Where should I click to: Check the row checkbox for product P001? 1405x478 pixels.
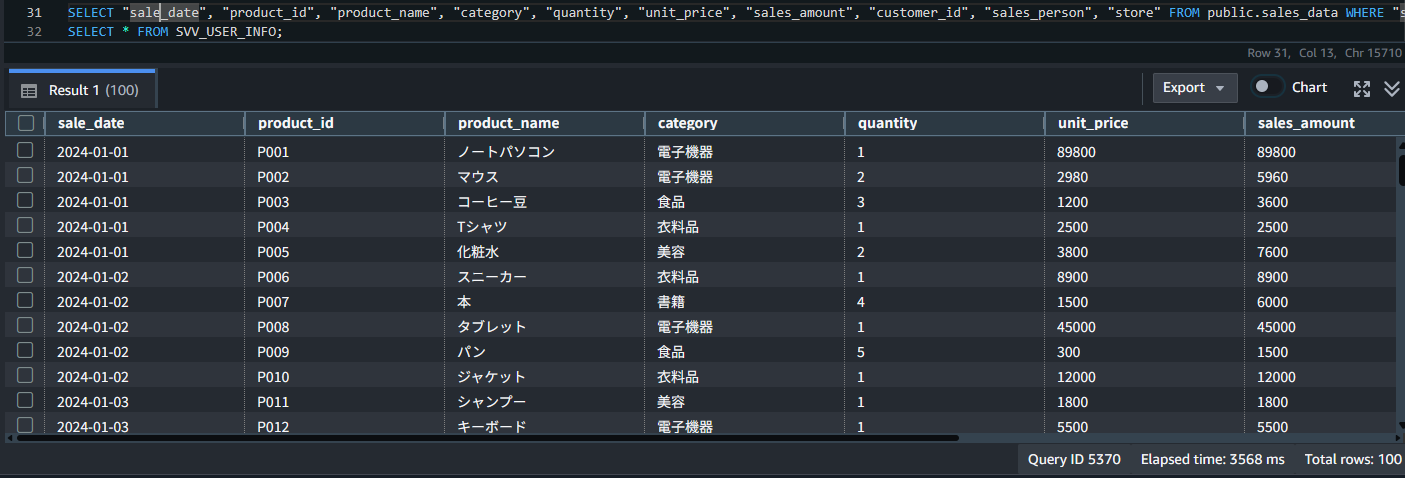coord(25,151)
